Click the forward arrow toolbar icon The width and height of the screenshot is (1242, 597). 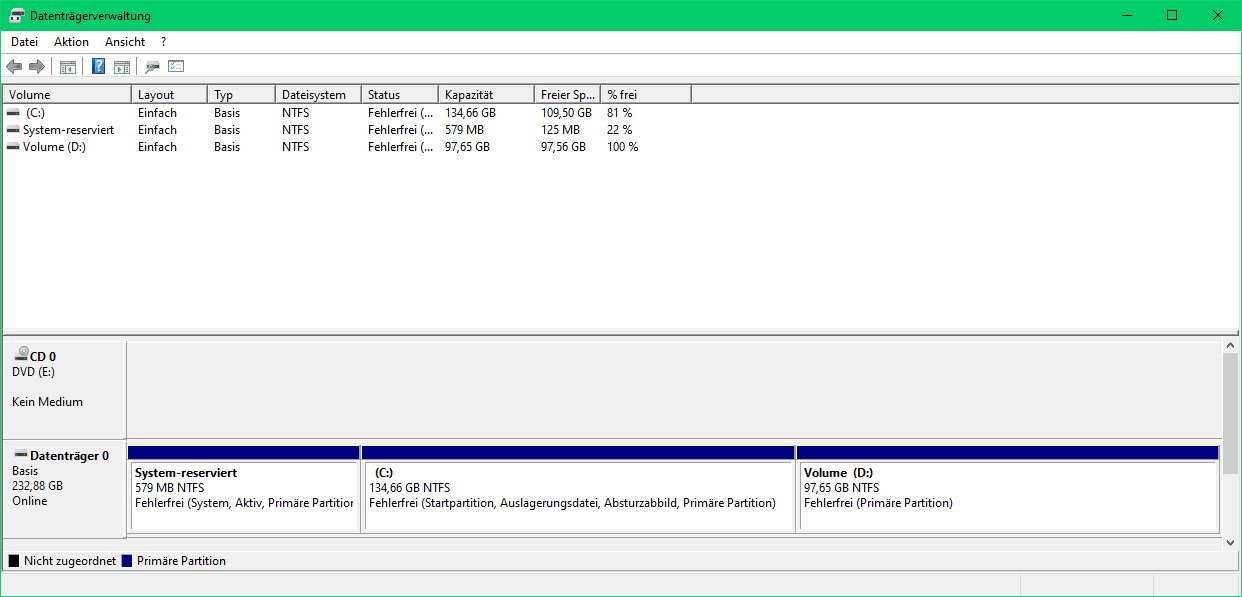click(x=37, y=67)
